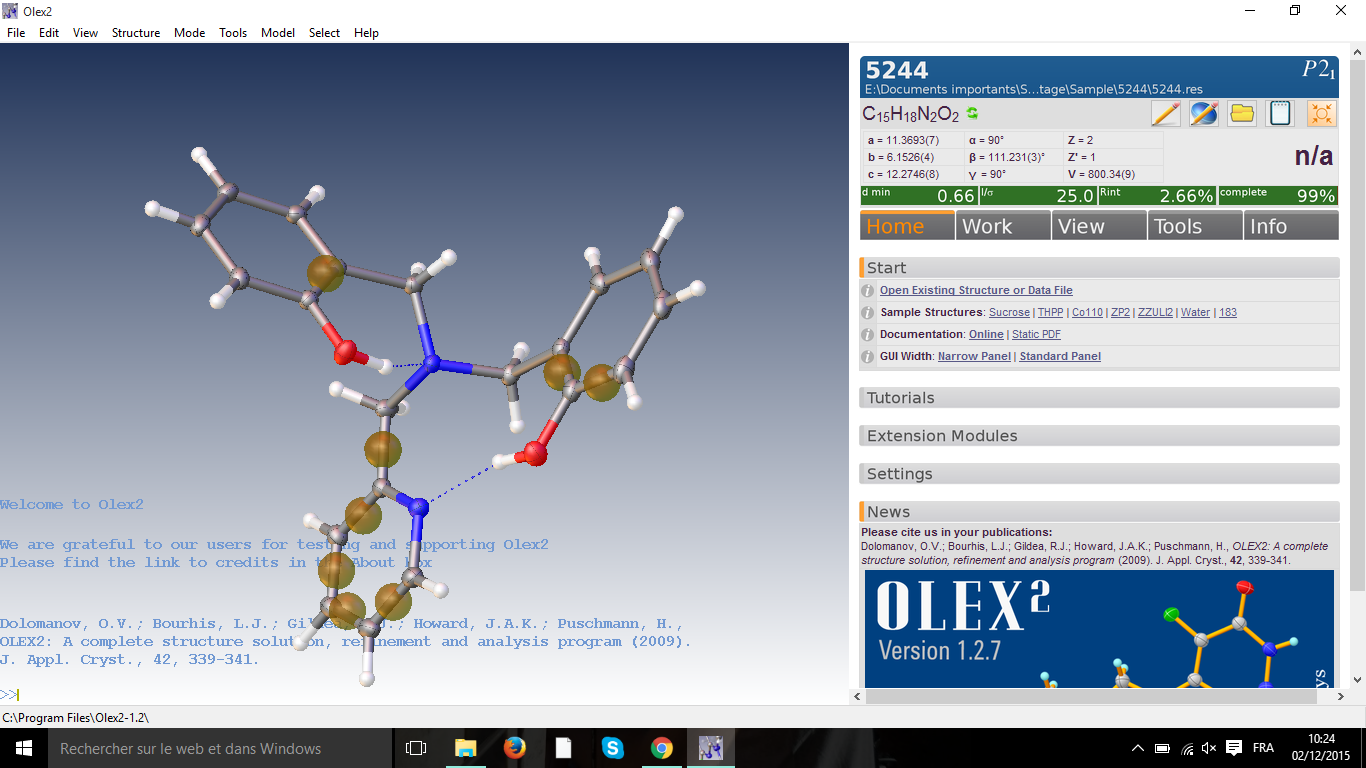Image resolution: width=1366 pixels, height=768 pixels.
Task: Load the ZP2 sample structure
Action: tap(1120, 312)
